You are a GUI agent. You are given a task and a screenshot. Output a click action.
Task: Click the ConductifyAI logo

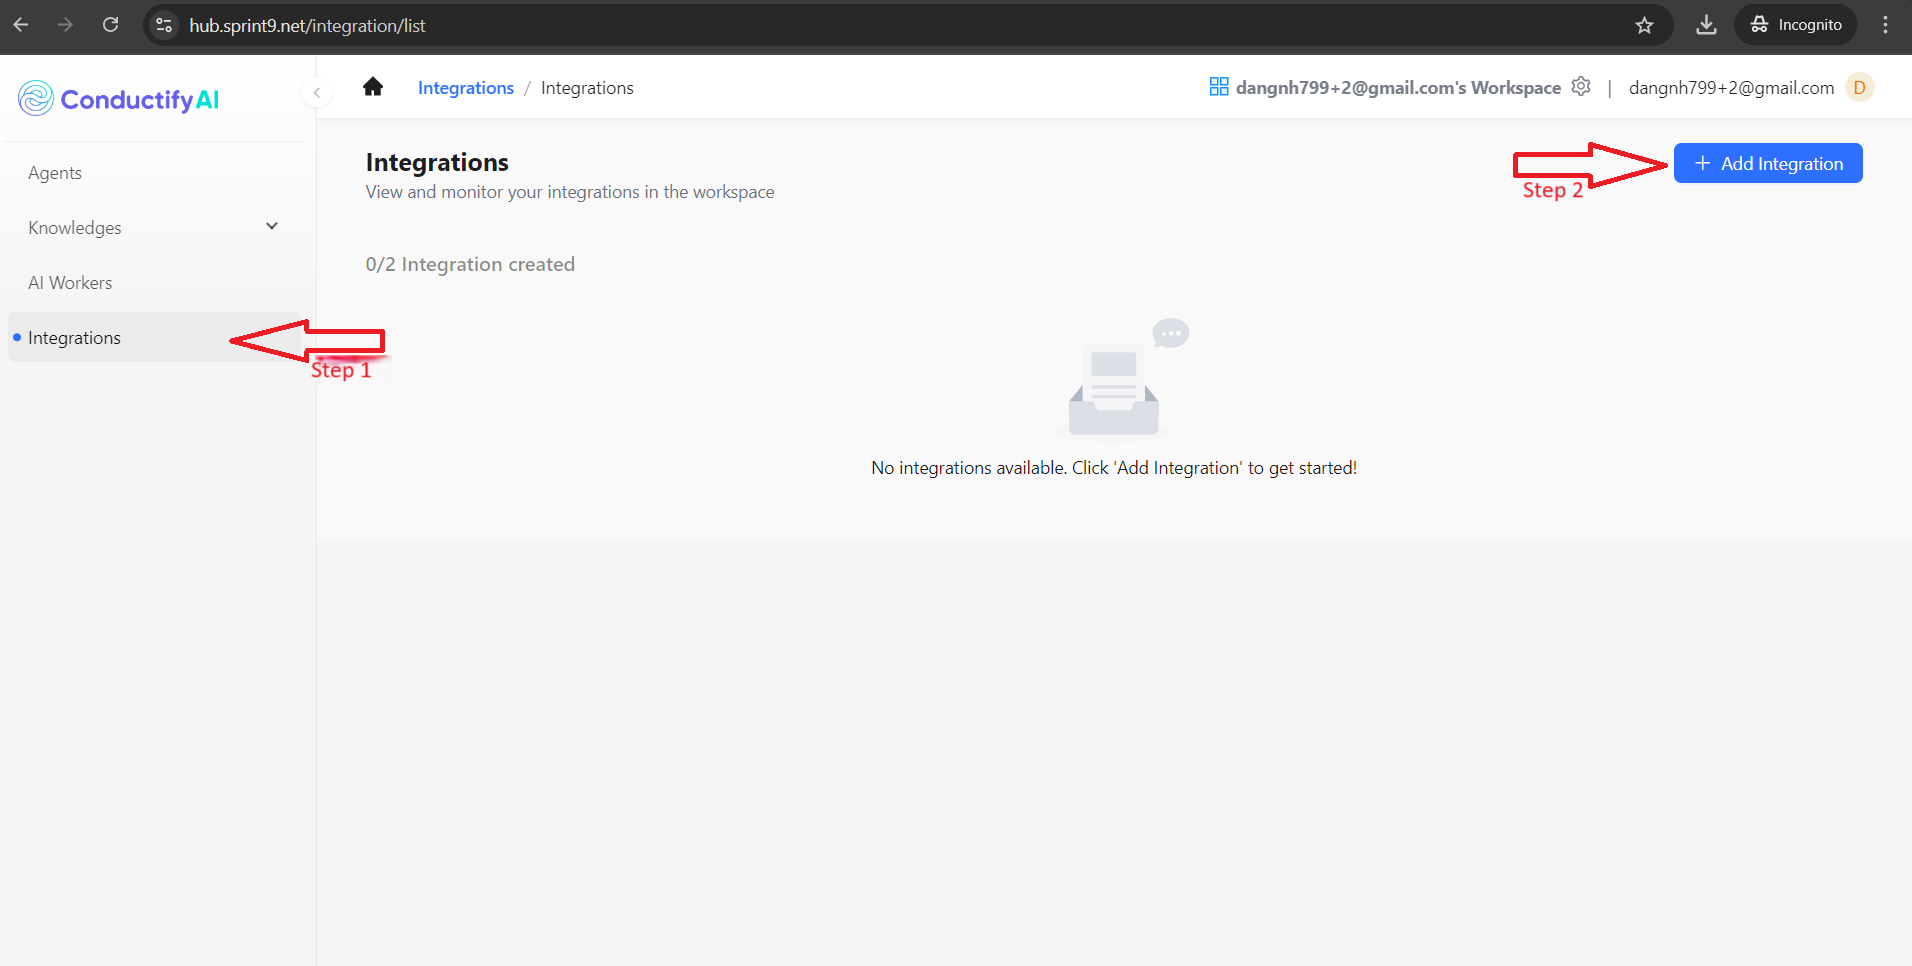pyautogui.click(x=117, y=98)
